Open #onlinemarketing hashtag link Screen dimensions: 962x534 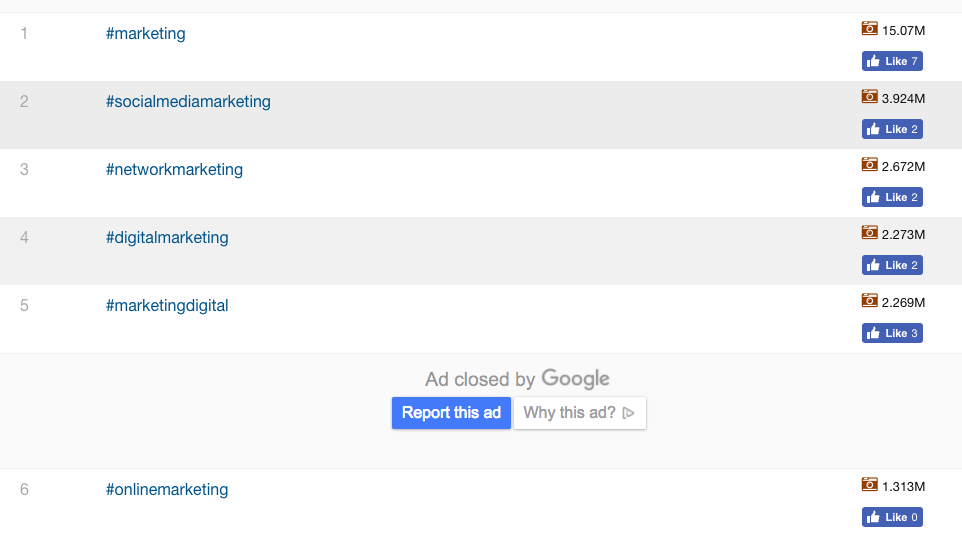click(x=167, y=490)
